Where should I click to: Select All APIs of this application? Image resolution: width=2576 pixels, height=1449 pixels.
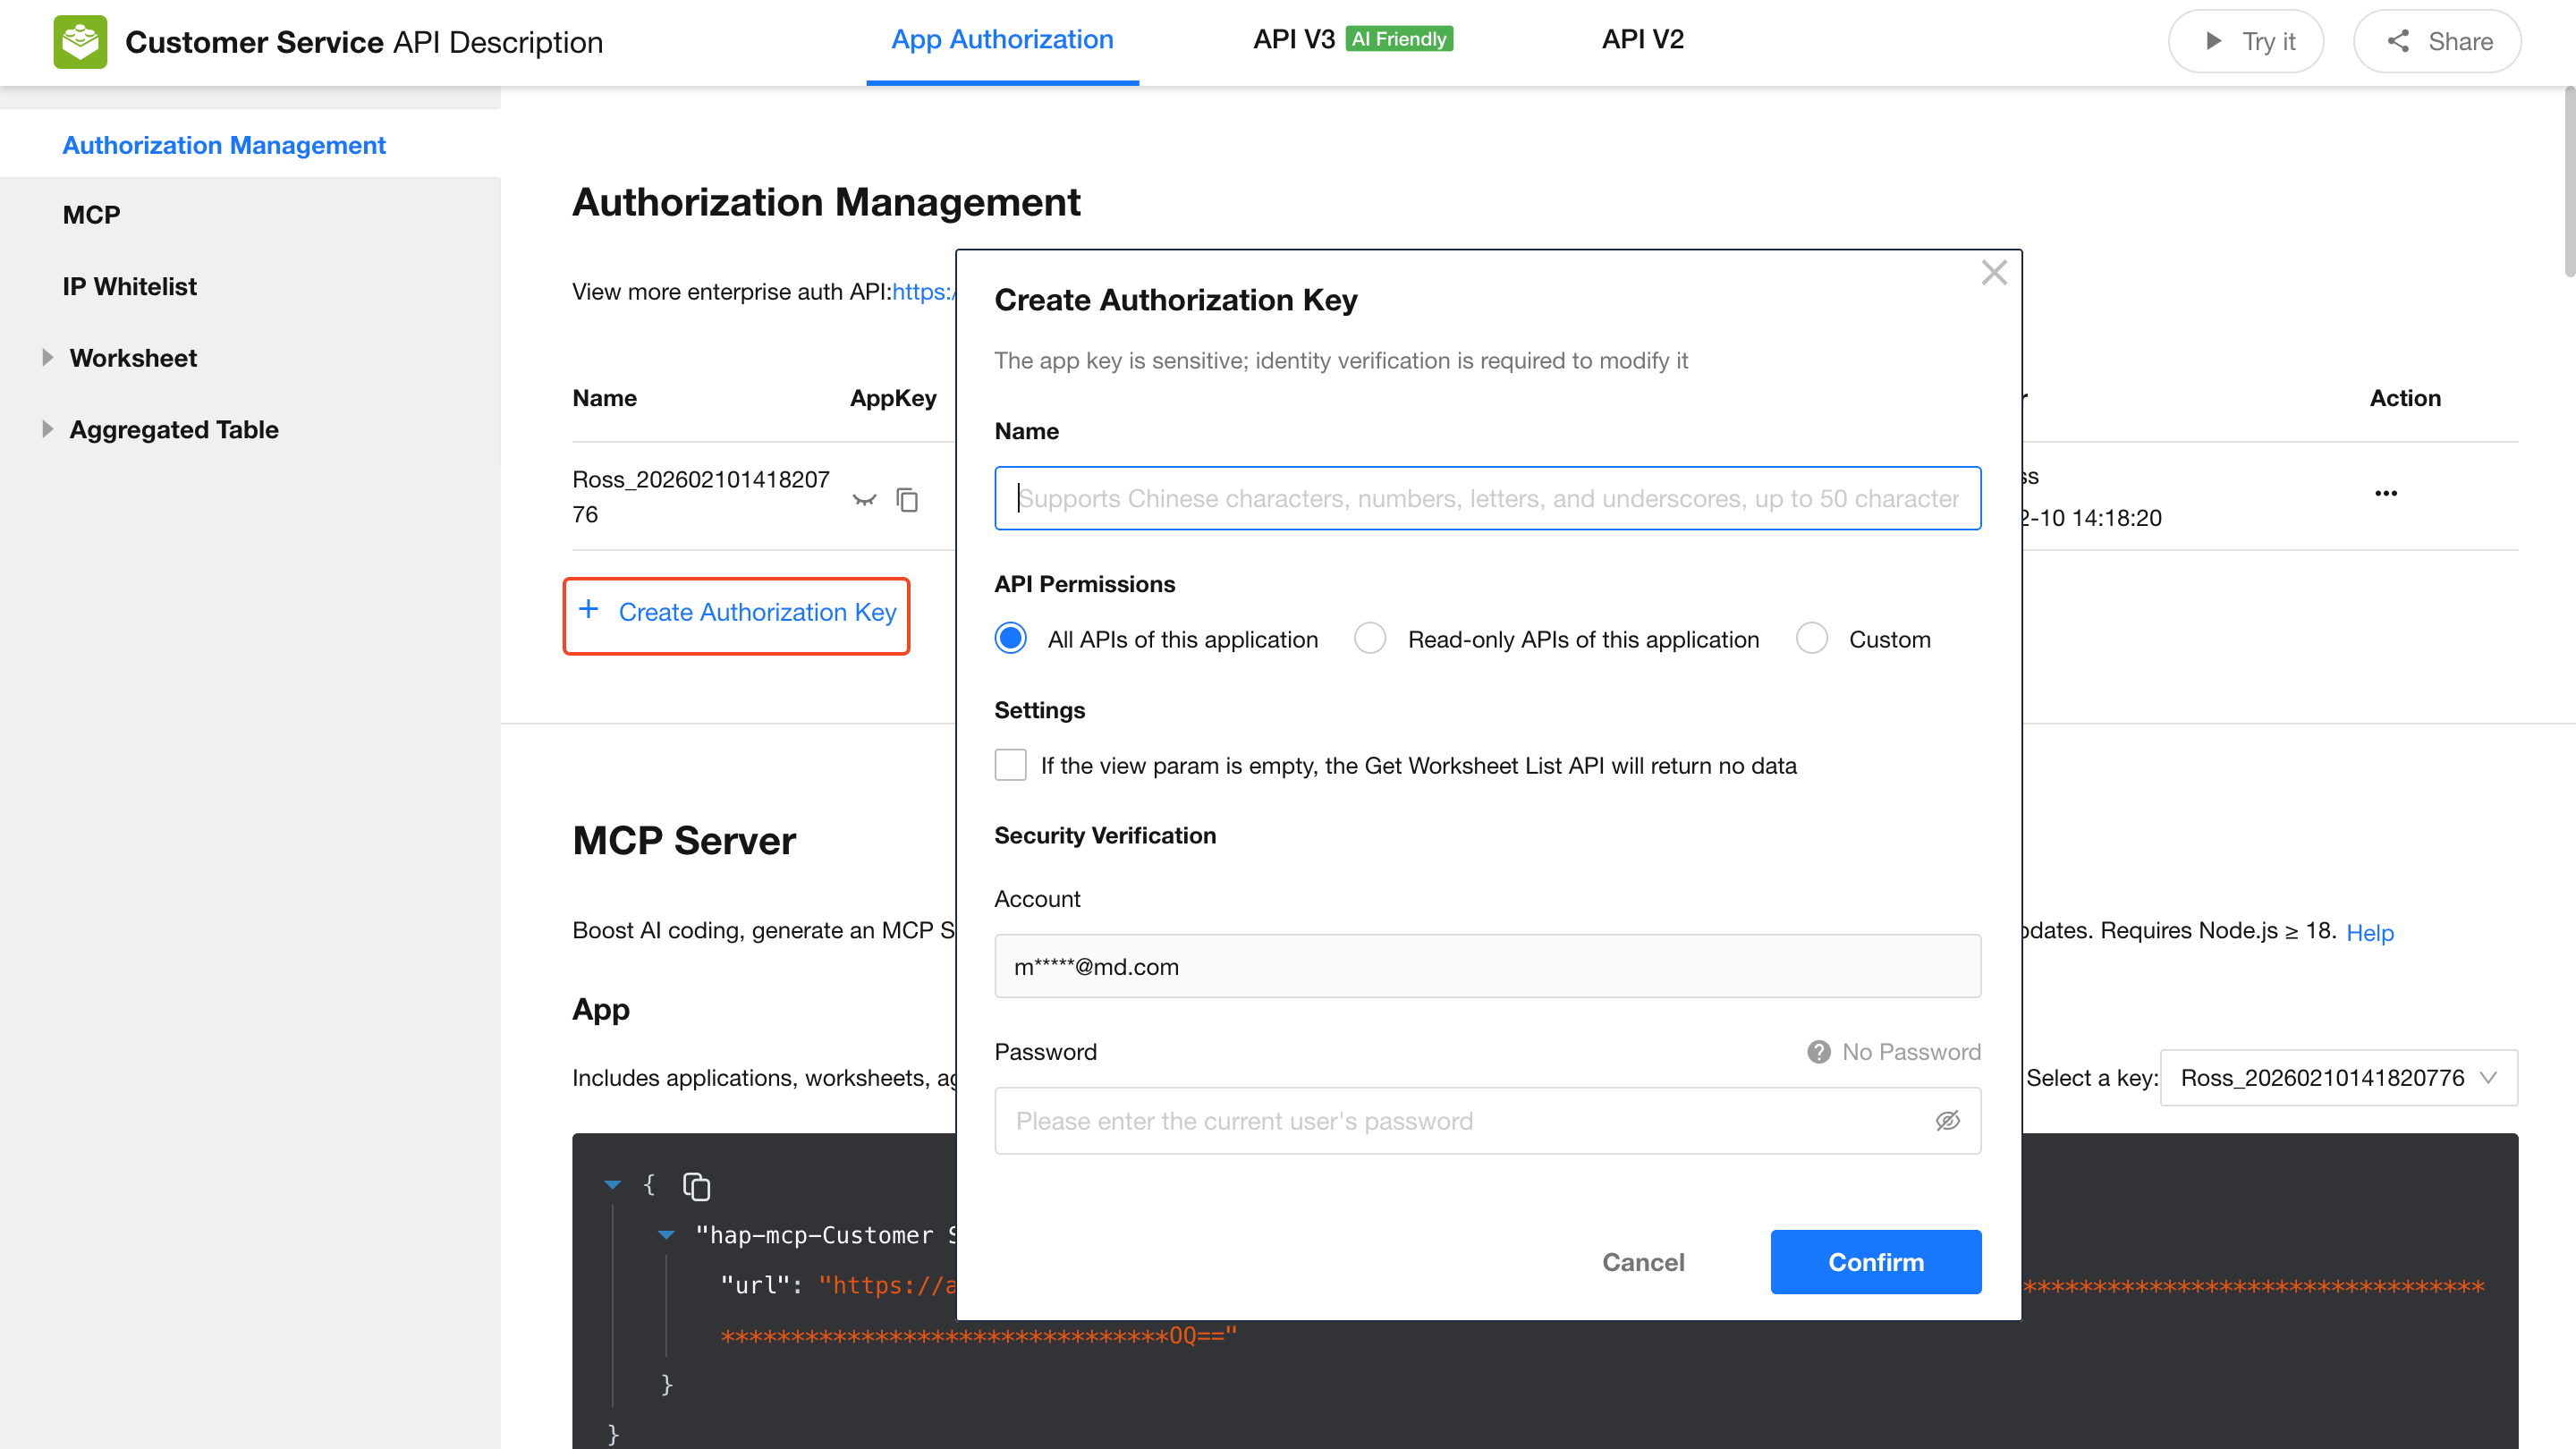point(1010,638)
